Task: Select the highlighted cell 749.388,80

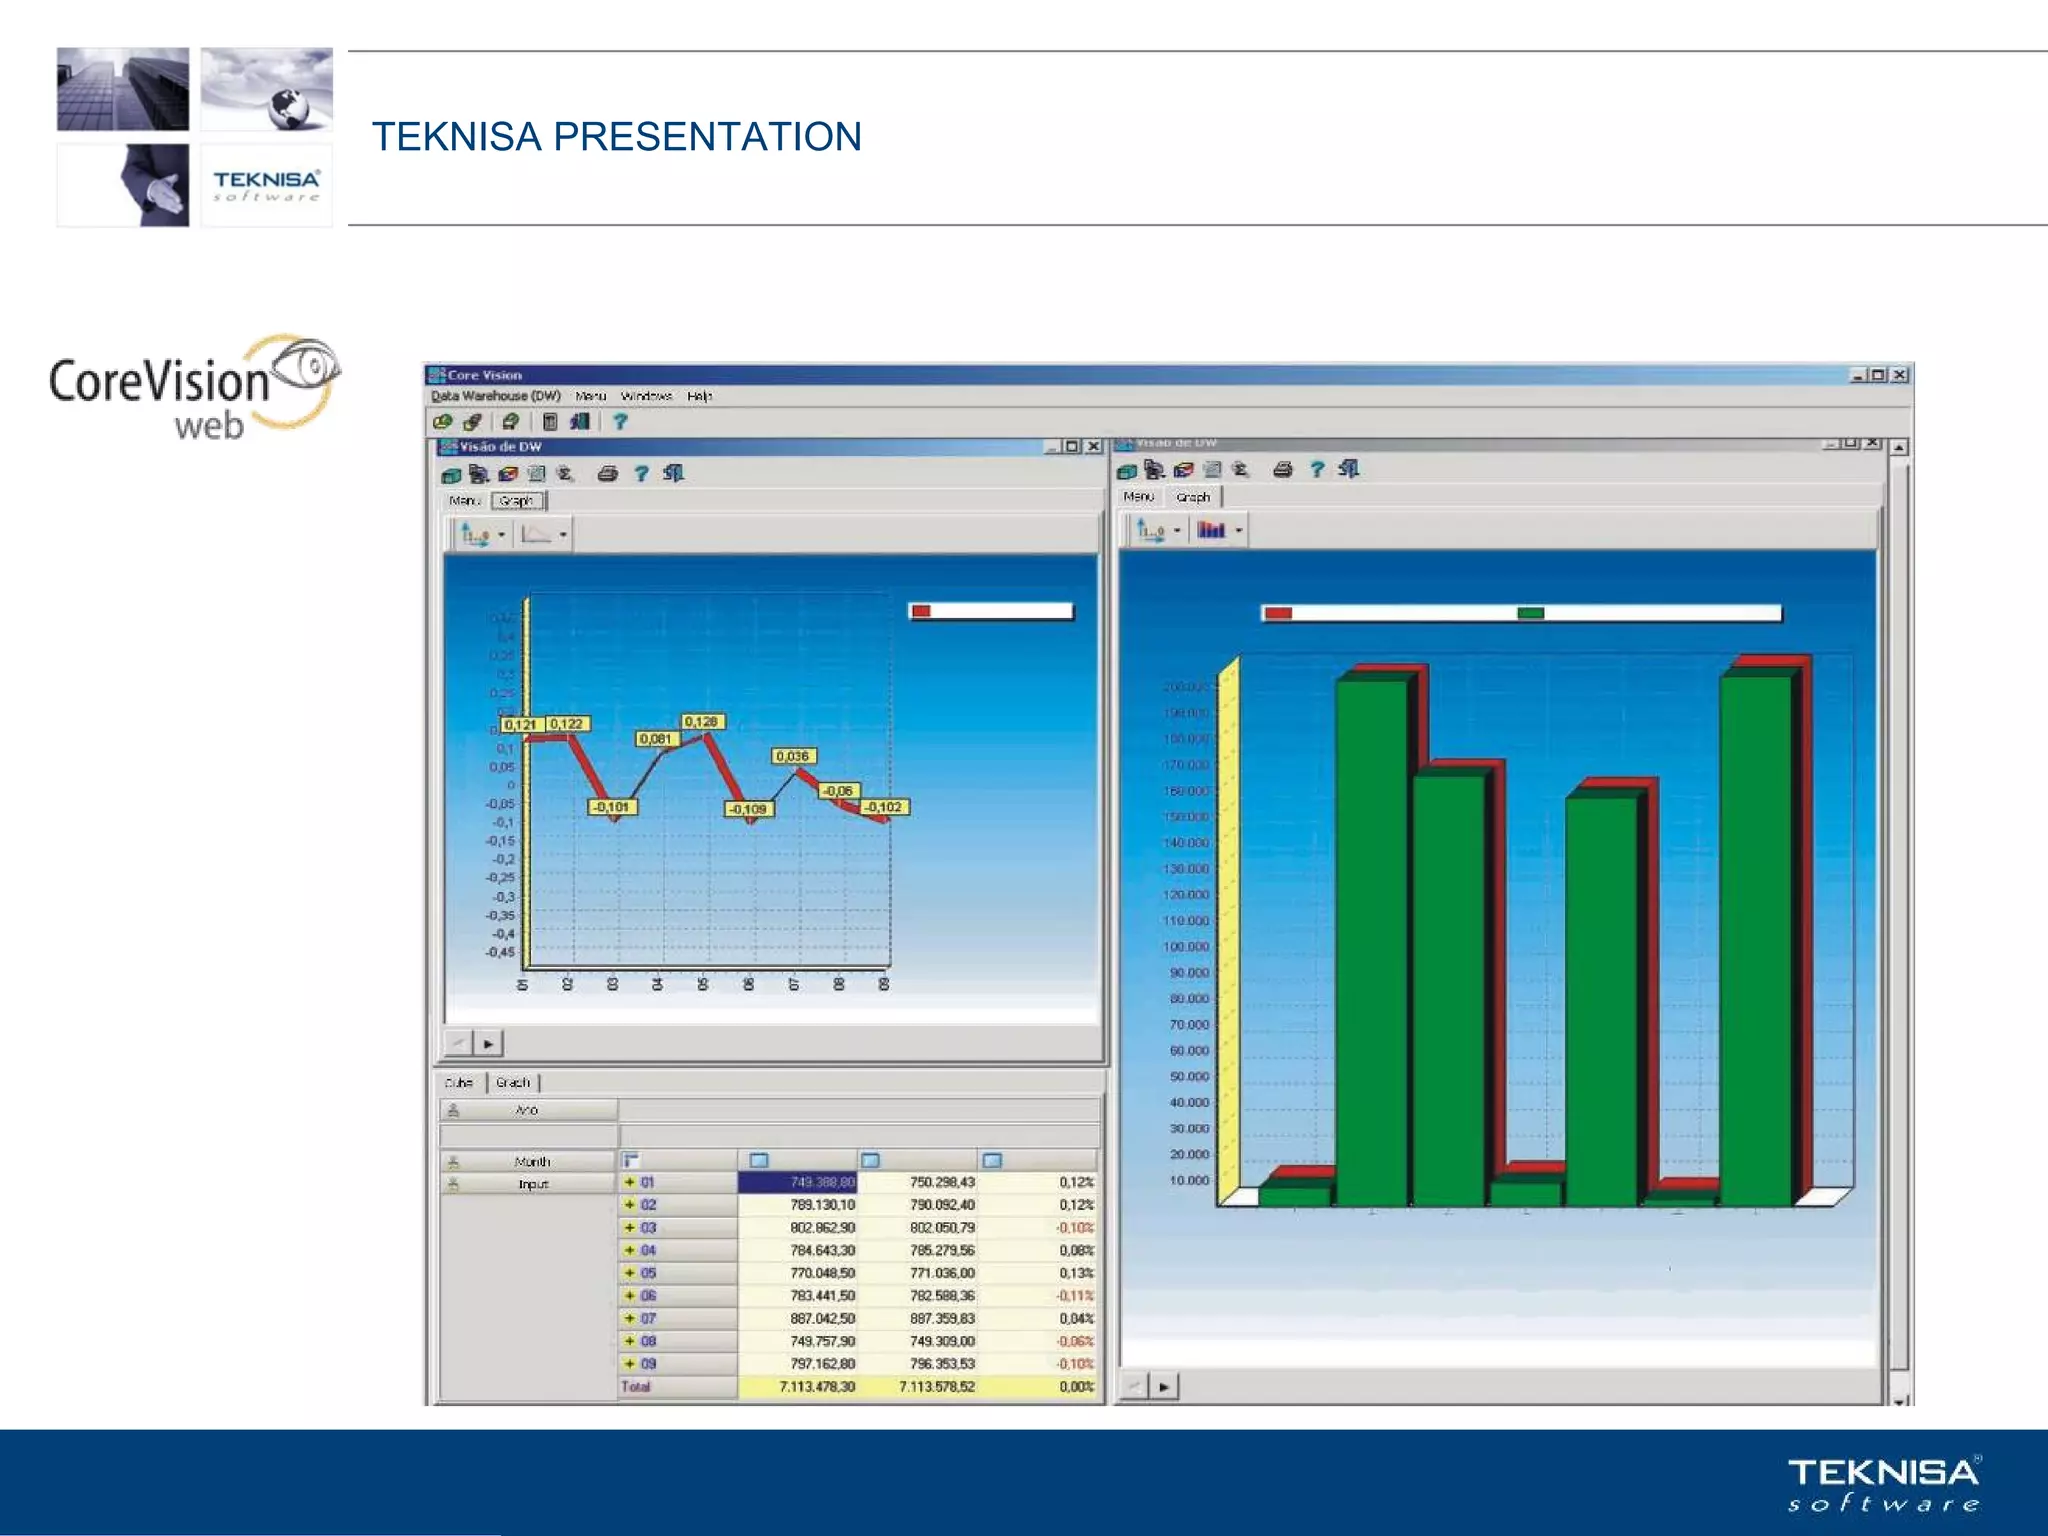Action: click(797, 1182)
